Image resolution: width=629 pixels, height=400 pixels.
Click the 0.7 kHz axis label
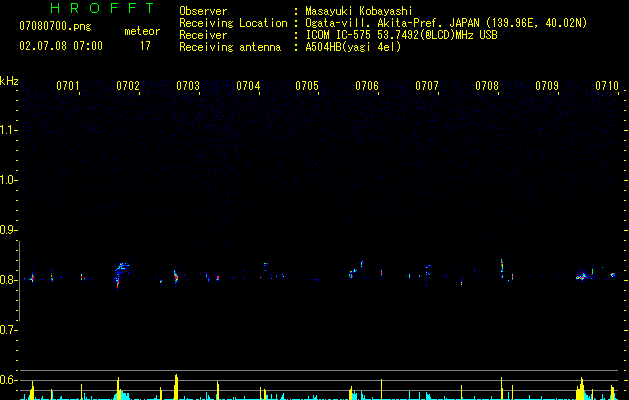coord(8,330)
